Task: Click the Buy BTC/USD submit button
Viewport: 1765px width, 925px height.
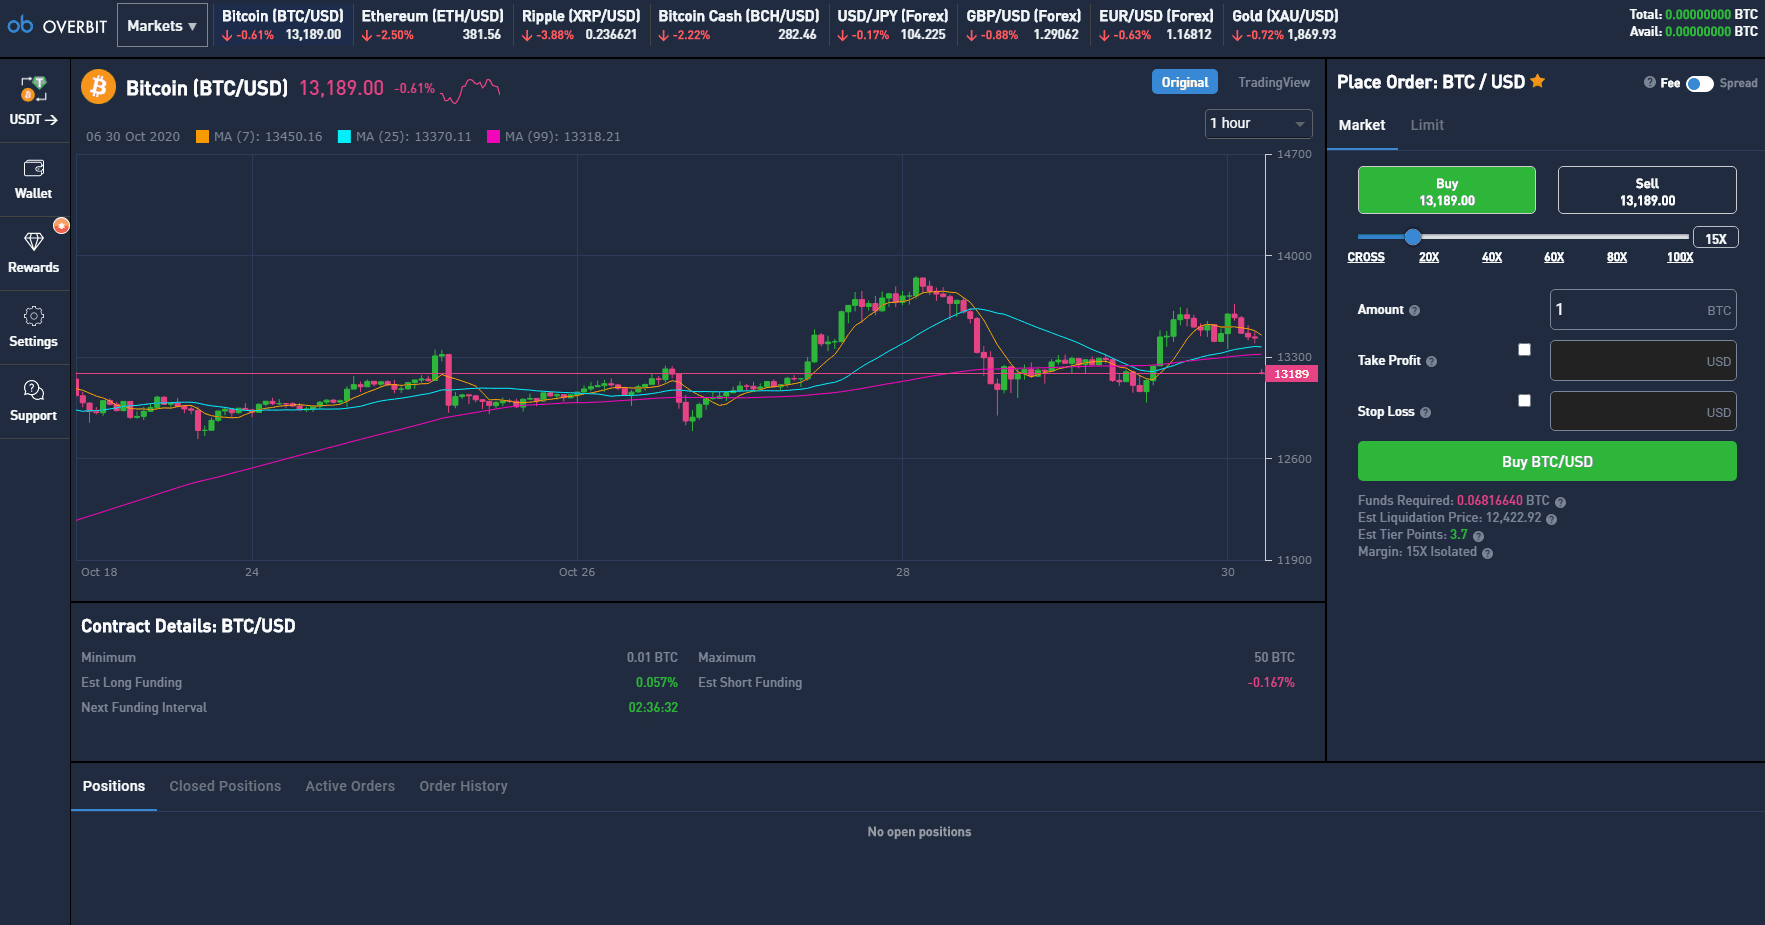Action: coord(1547,461)
